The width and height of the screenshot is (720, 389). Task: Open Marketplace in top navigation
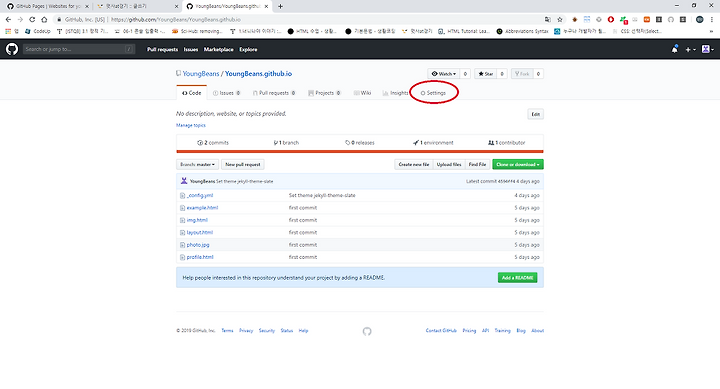point(219,50)
